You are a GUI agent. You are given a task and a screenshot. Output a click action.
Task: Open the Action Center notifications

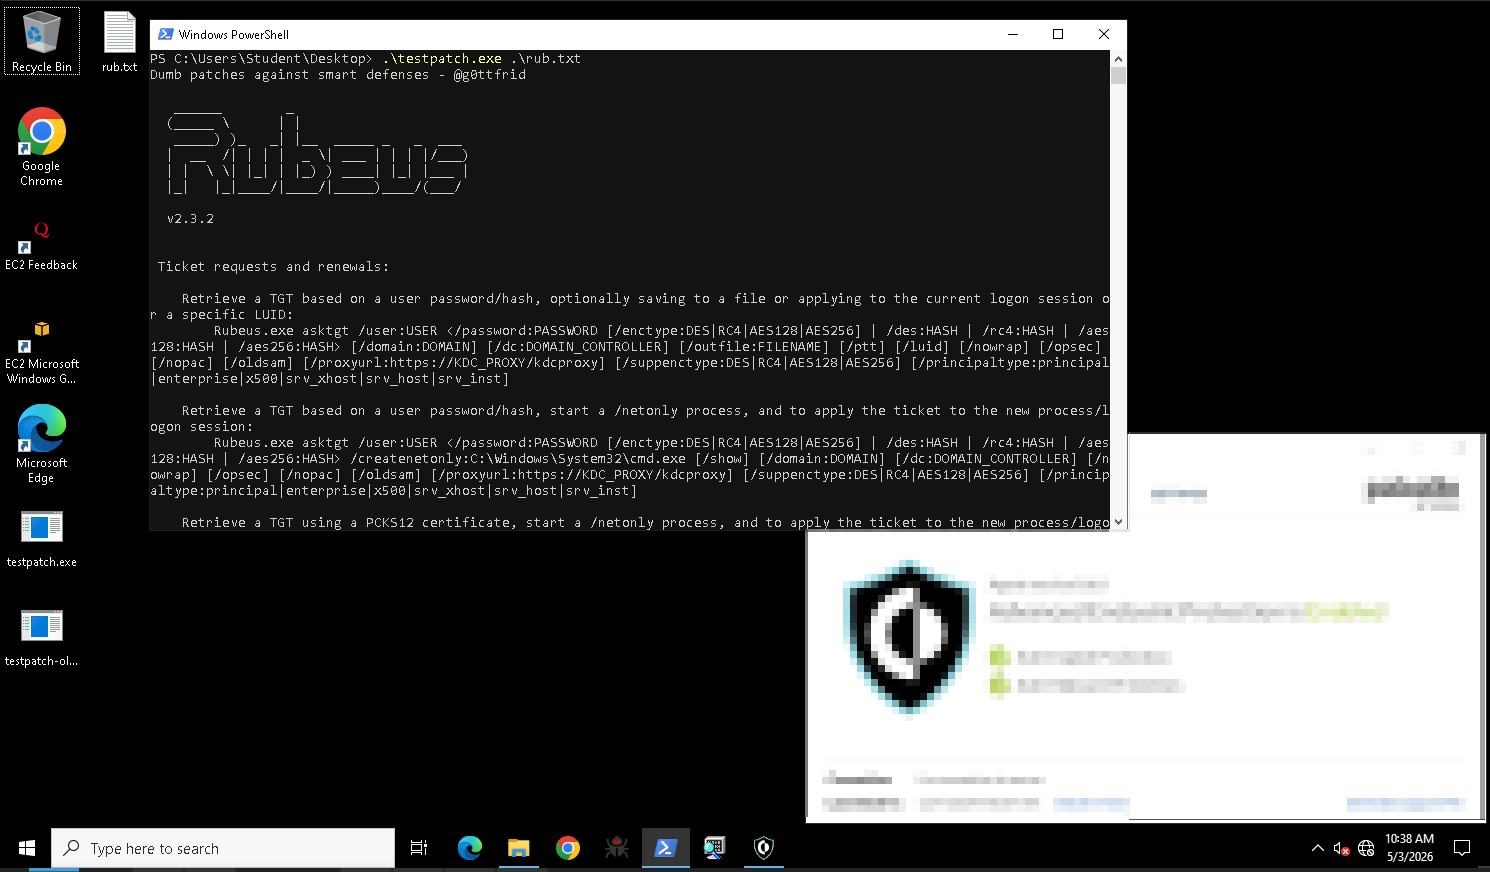1461,848
